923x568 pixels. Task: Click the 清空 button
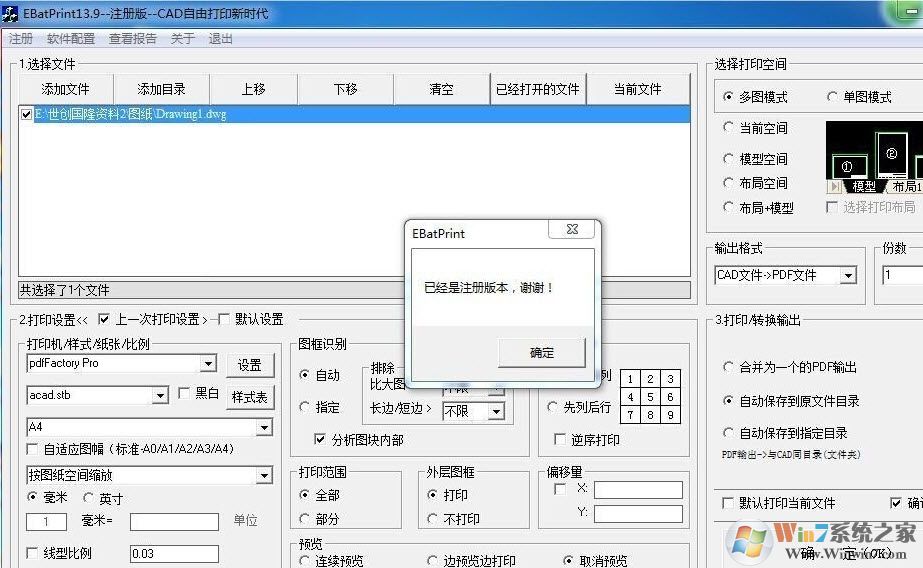coord(441,89)
